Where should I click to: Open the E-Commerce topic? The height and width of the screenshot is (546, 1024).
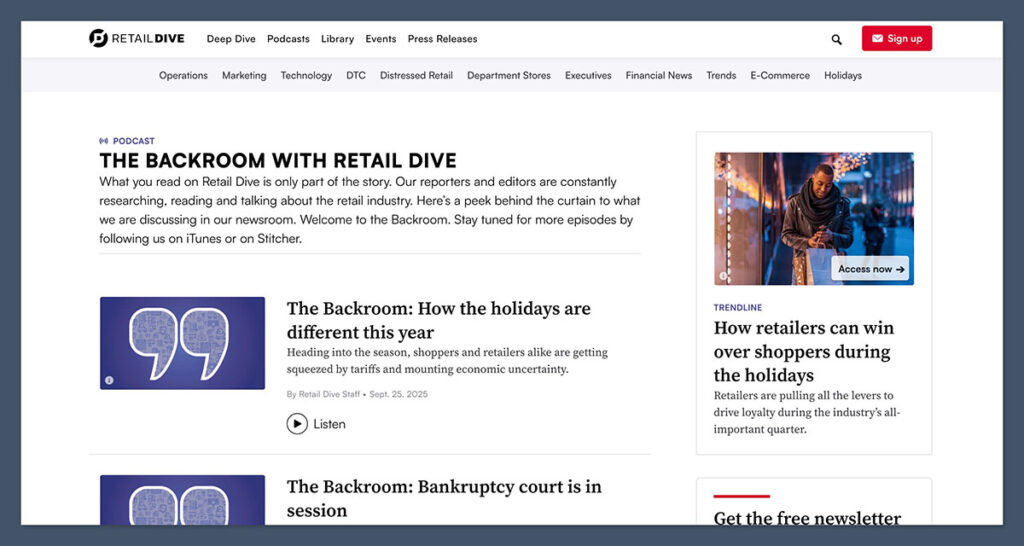pyautogui.click(x=780, y=75)
